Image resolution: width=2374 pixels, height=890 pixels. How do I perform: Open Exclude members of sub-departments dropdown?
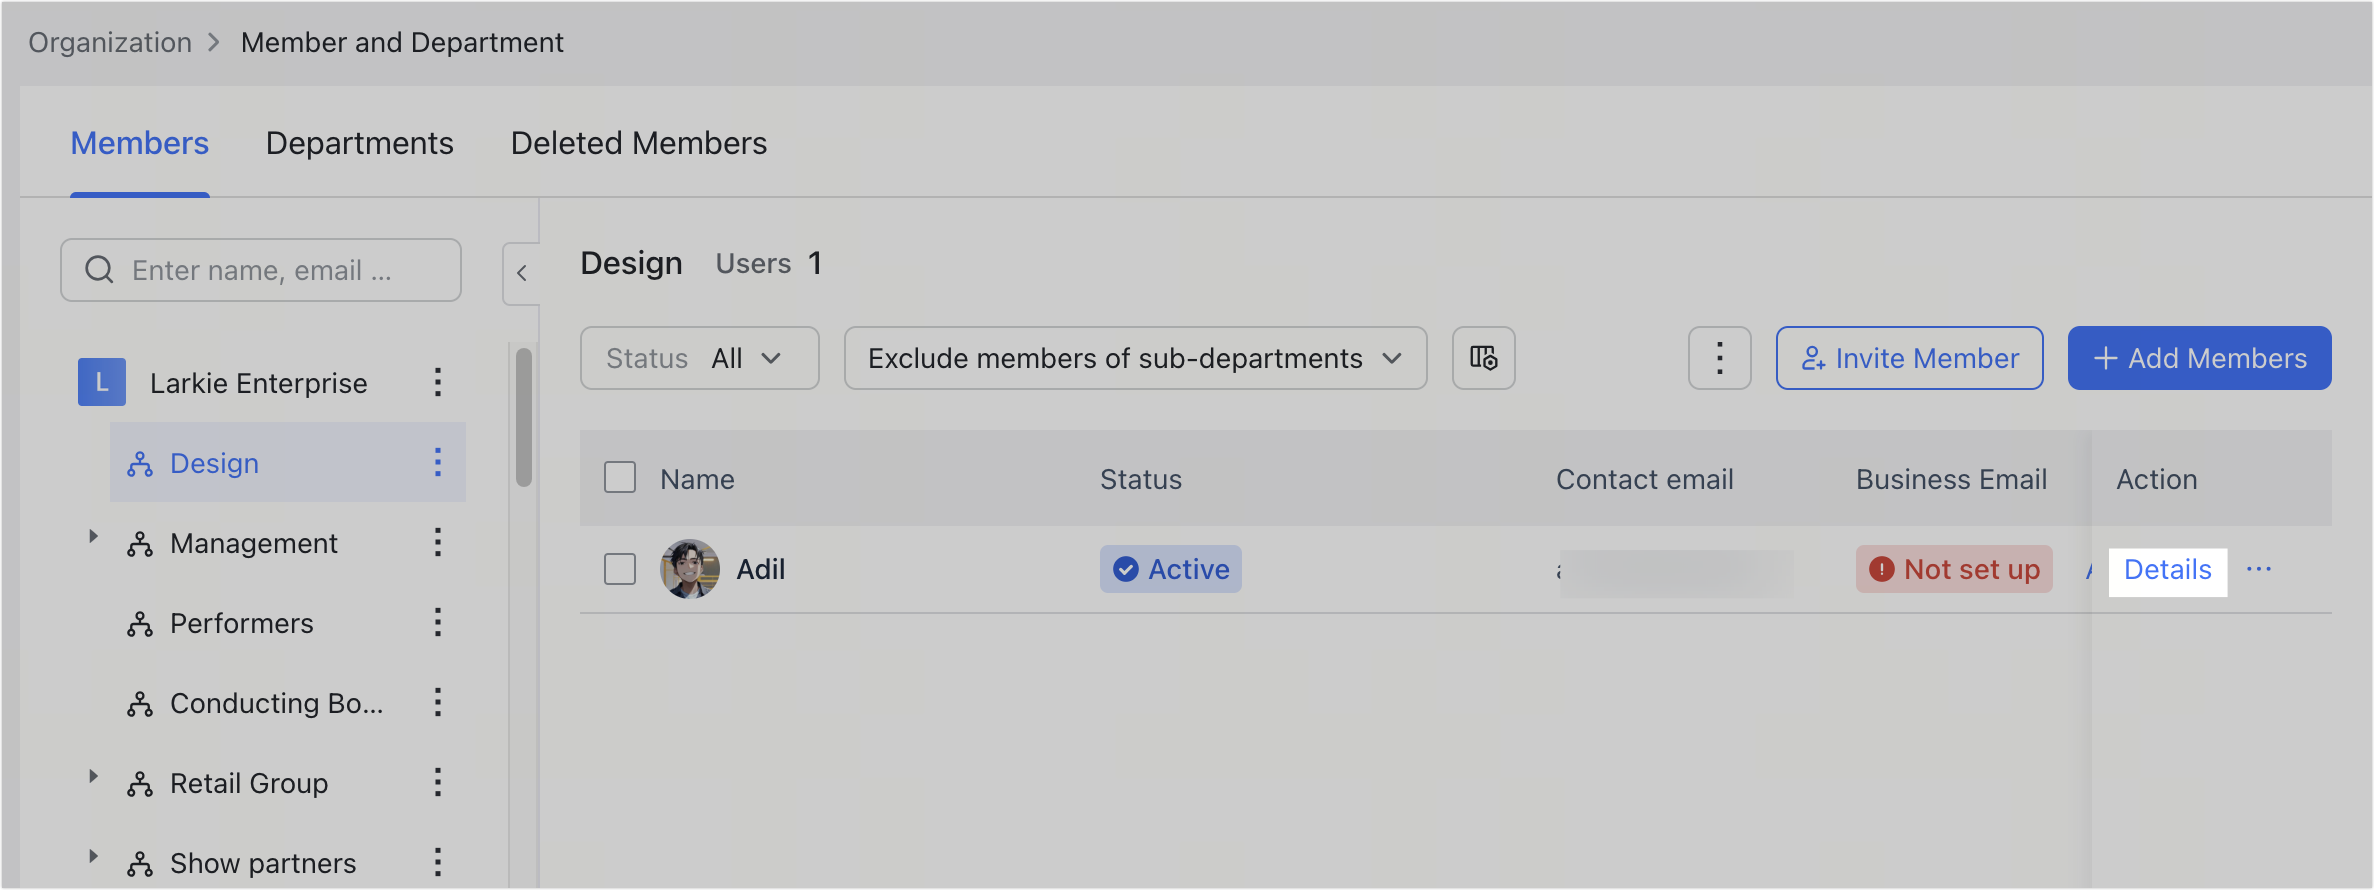point(1136,358)
